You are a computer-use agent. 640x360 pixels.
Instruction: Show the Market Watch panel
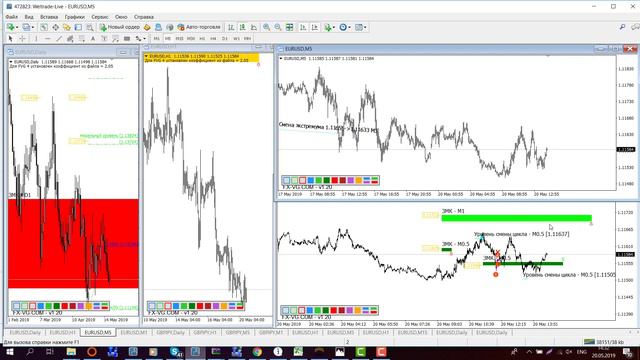coord(44,27)
